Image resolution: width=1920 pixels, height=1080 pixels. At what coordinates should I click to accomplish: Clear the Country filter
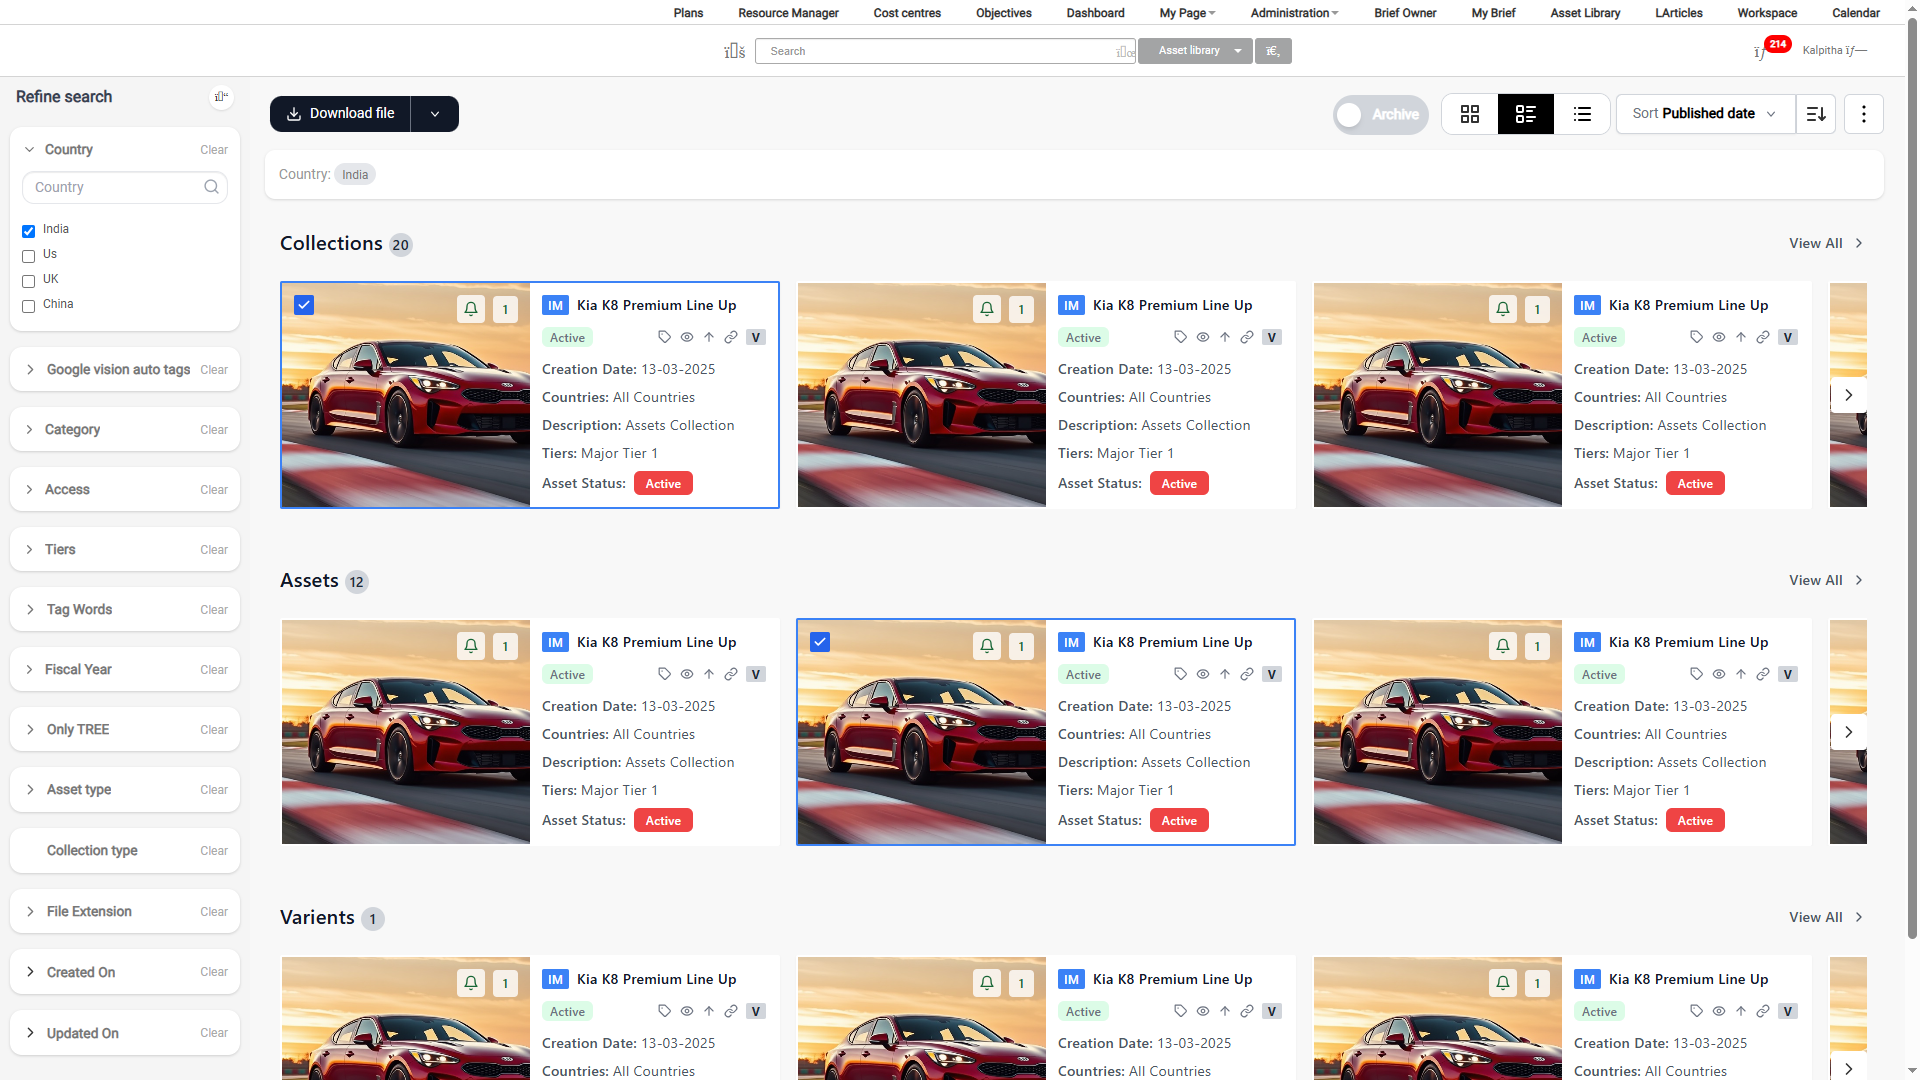tap(214, 150)
